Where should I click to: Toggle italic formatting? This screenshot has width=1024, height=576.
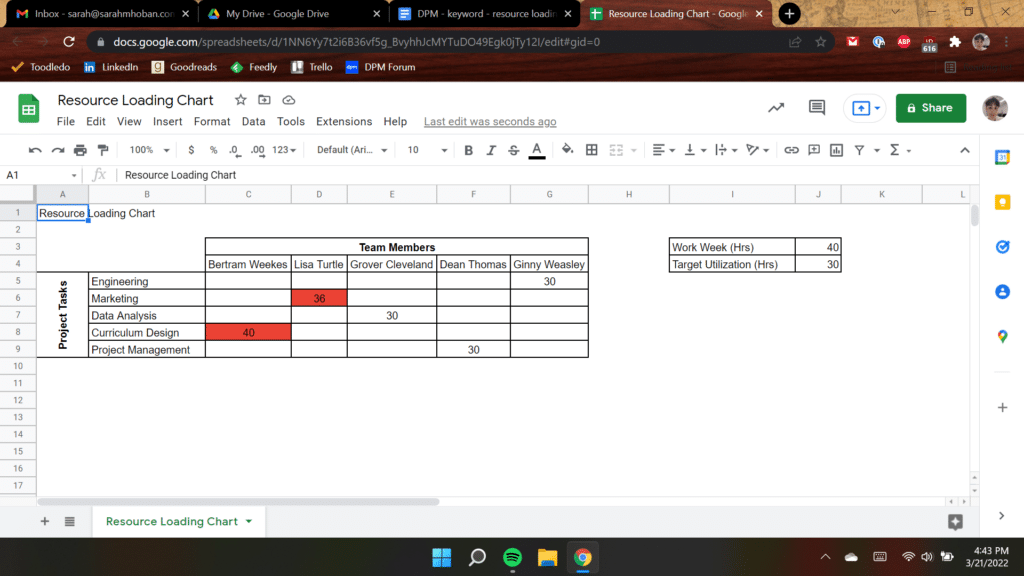(x=491, y=150)
